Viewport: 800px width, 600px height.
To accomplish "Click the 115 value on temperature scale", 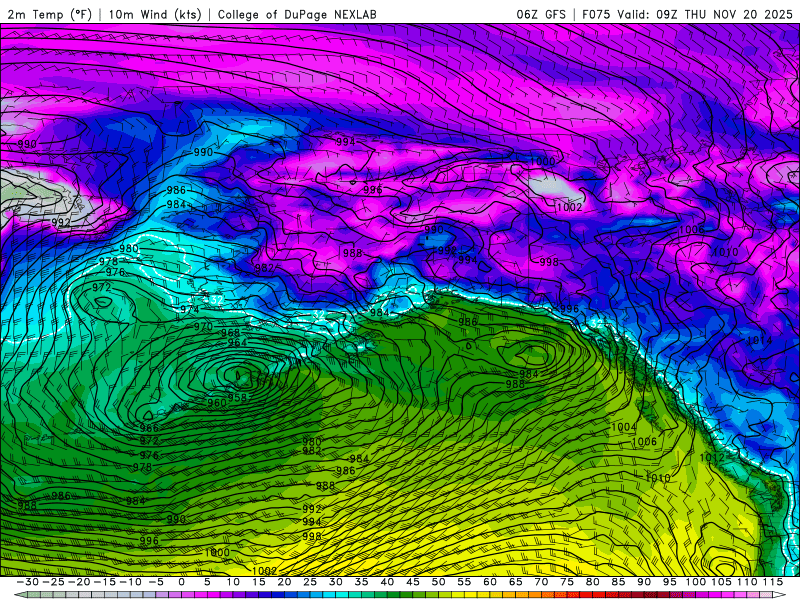I will pos(772,582).
